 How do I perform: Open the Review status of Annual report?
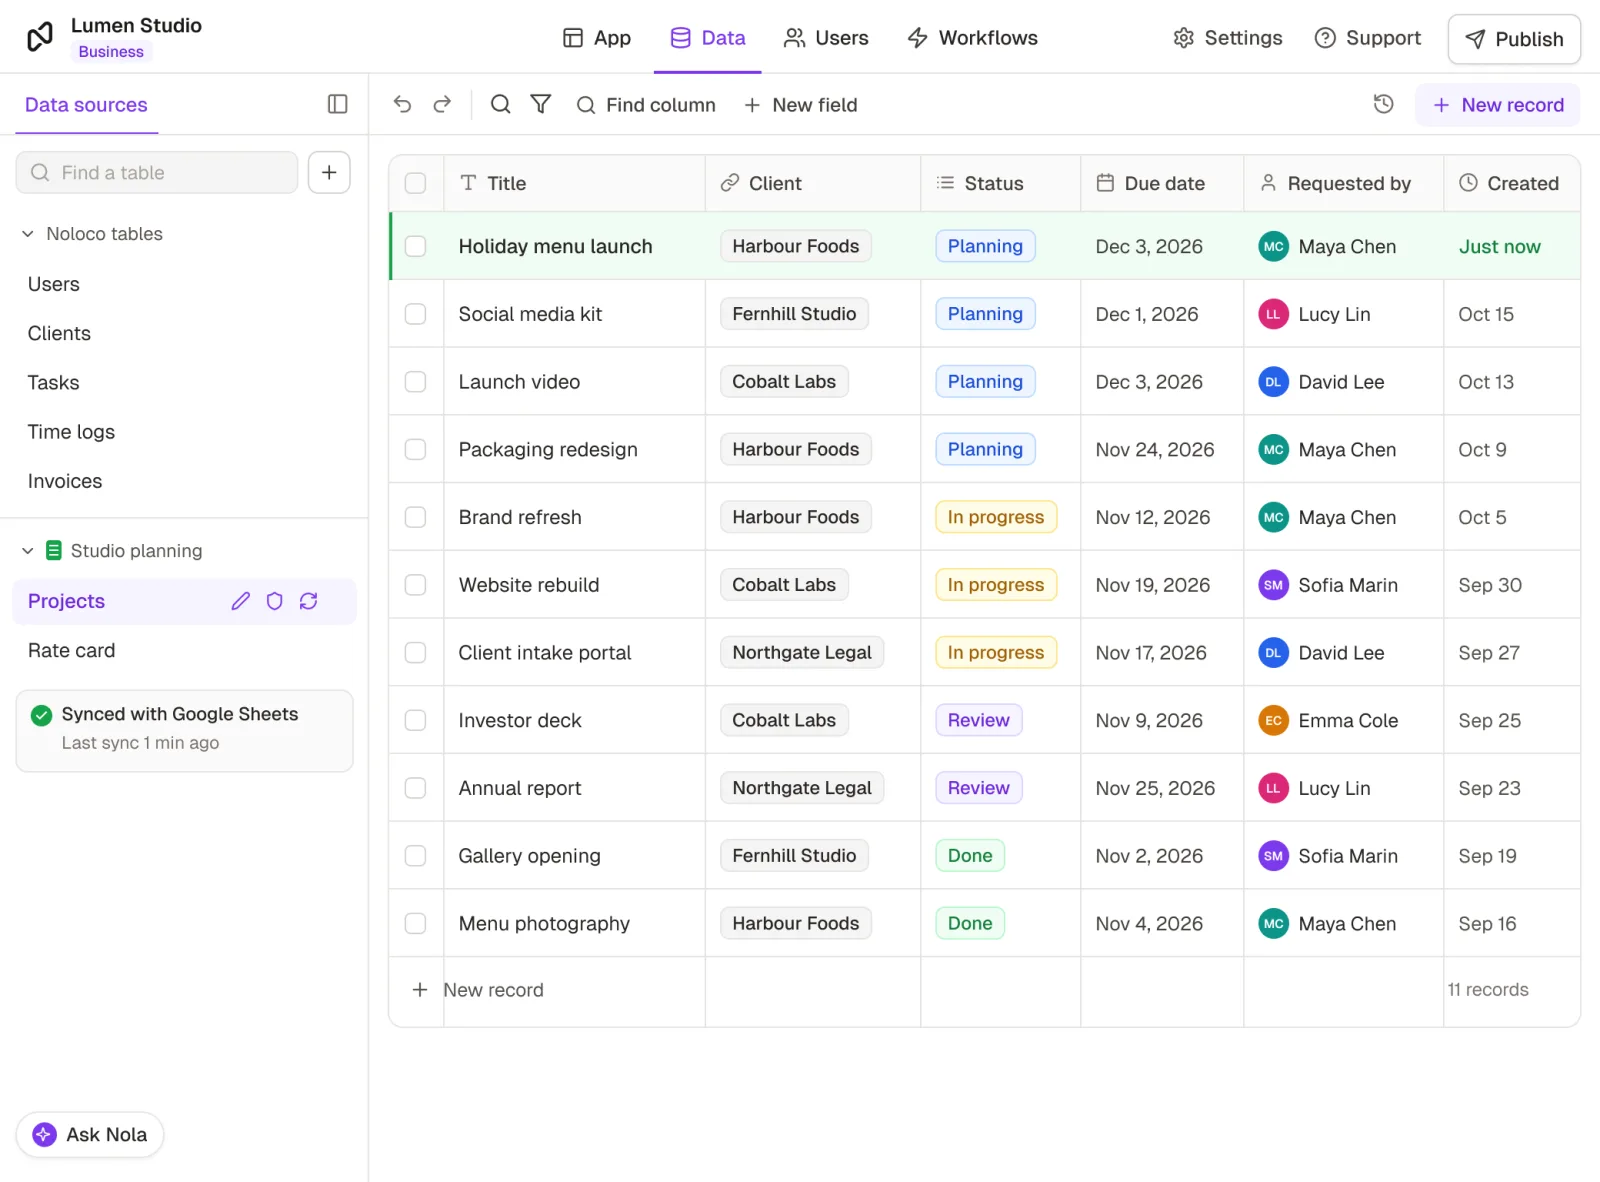979,788
